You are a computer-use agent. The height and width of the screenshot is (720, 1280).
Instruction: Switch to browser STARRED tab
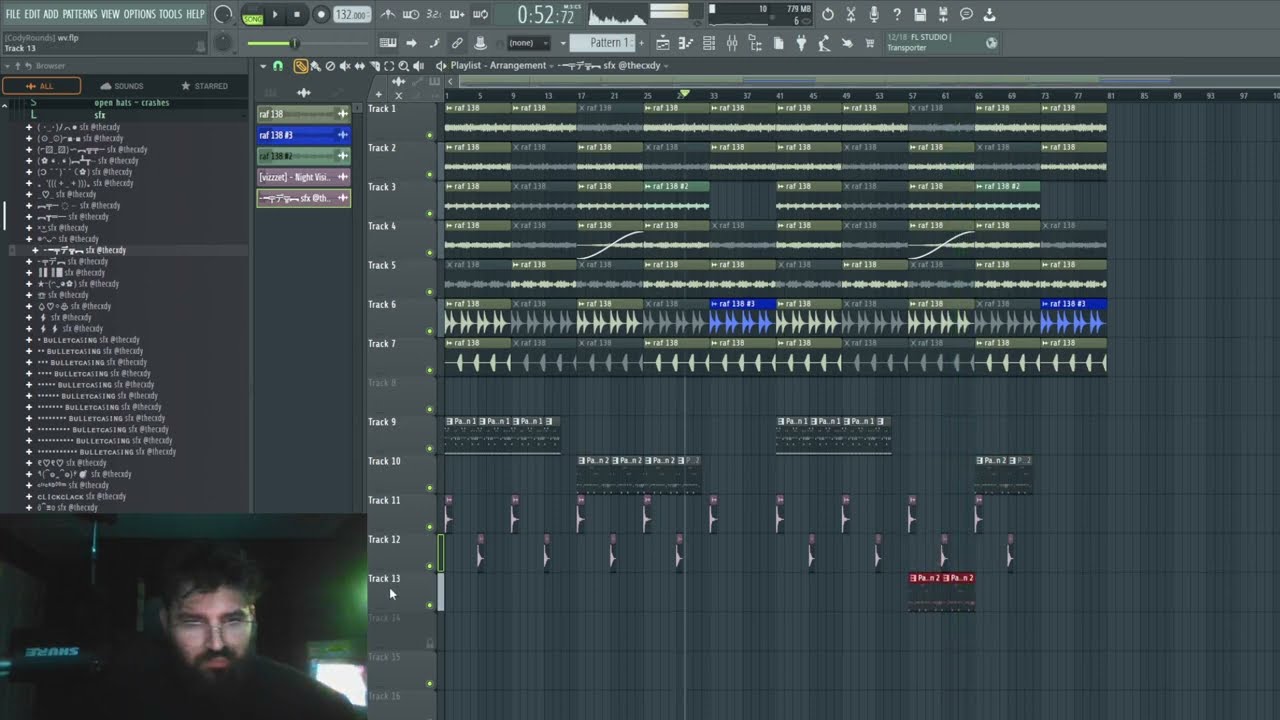click(205, 86)
